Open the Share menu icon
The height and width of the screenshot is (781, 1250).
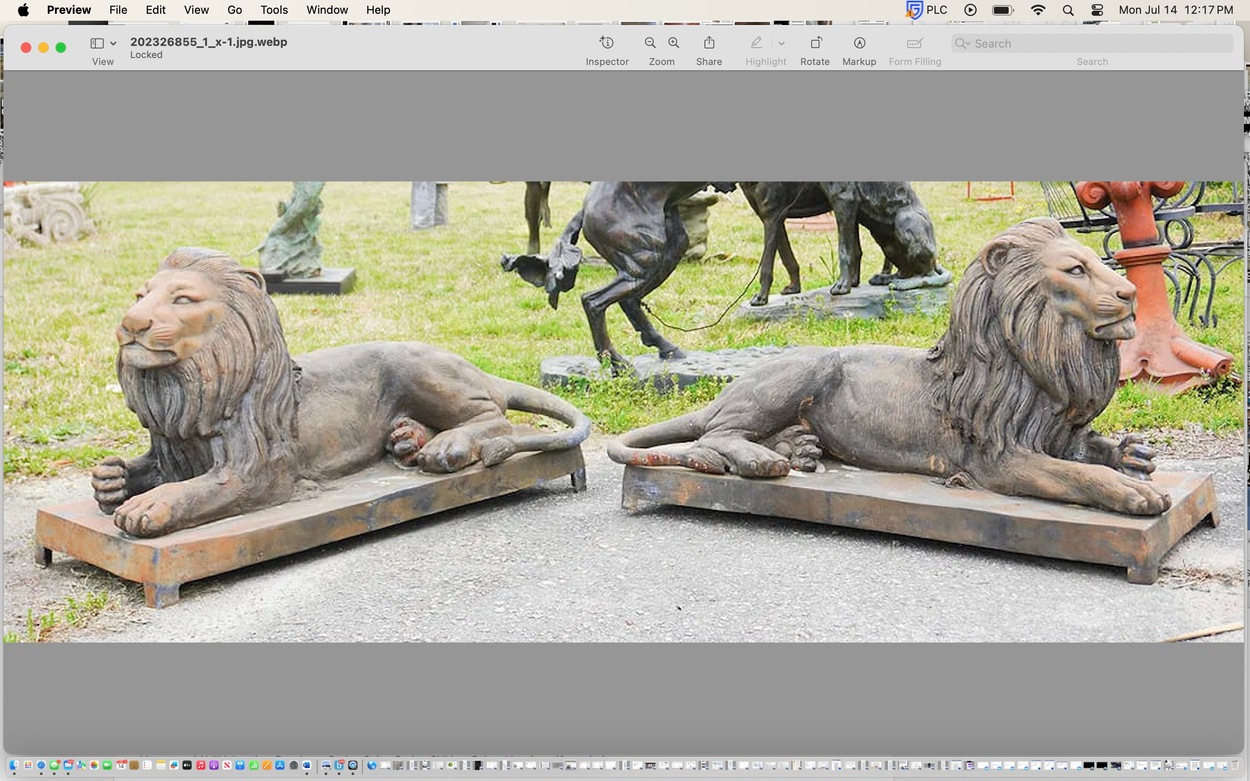click(x=709, y=43)
